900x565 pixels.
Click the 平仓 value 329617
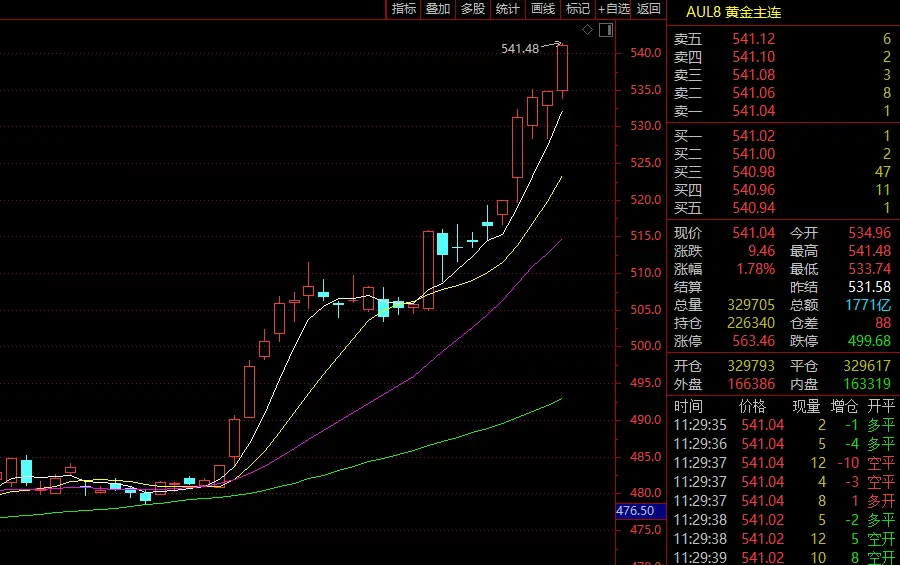[x=867, y=365]
